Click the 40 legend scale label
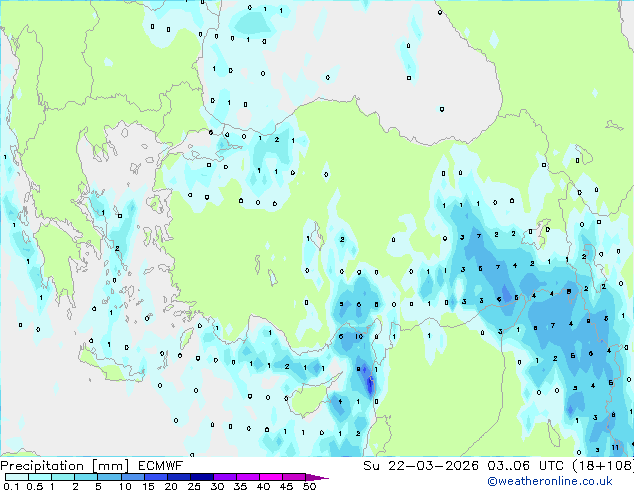 point(263,486)
